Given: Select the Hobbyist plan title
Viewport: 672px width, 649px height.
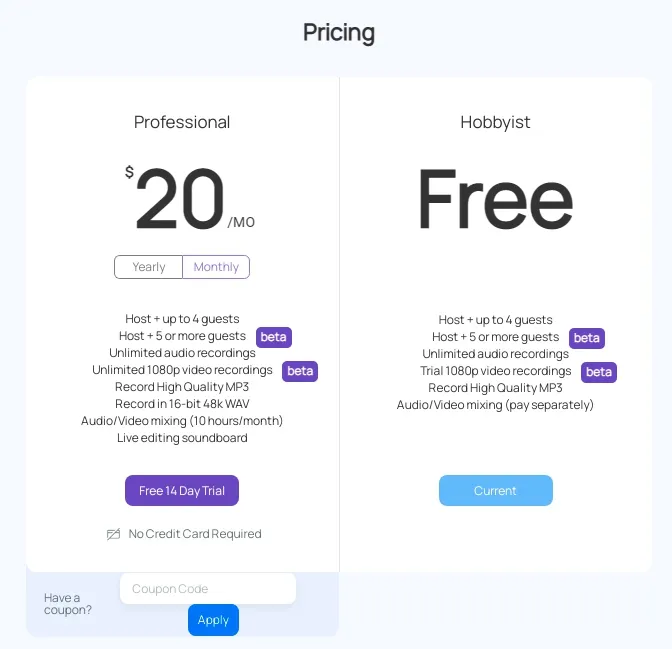Looking at the screenshot, I should 495,122.
